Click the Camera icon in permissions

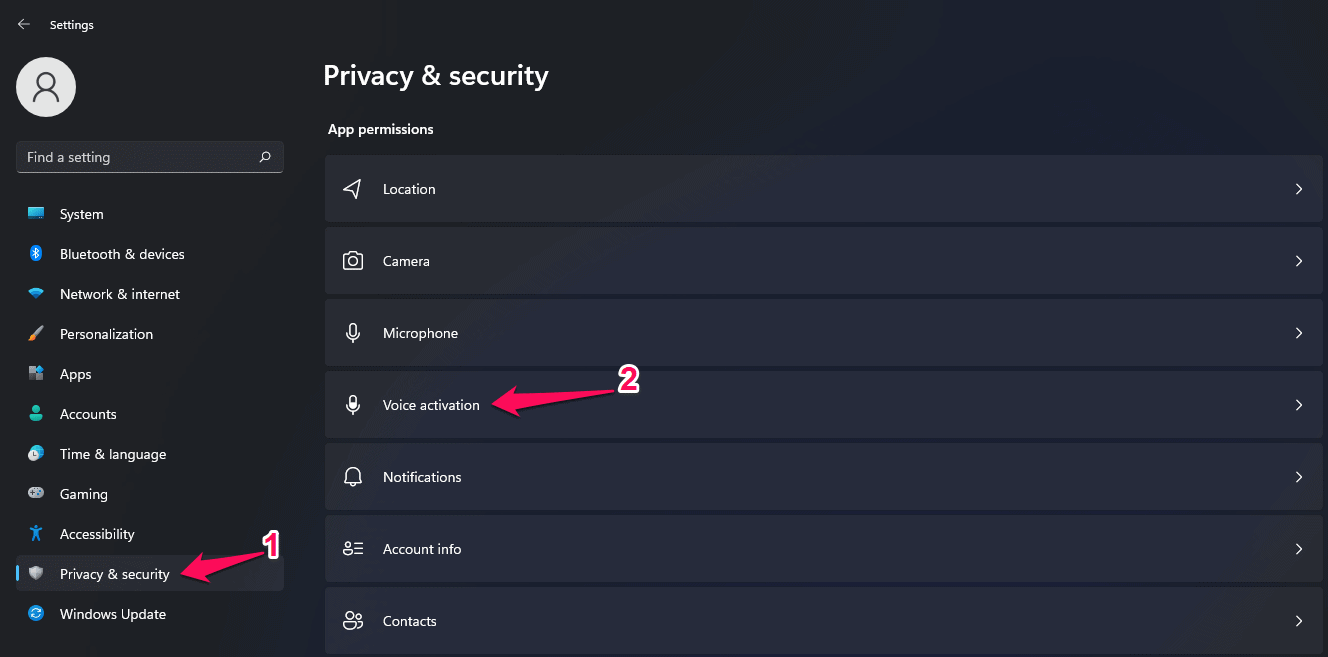(353, 261)
